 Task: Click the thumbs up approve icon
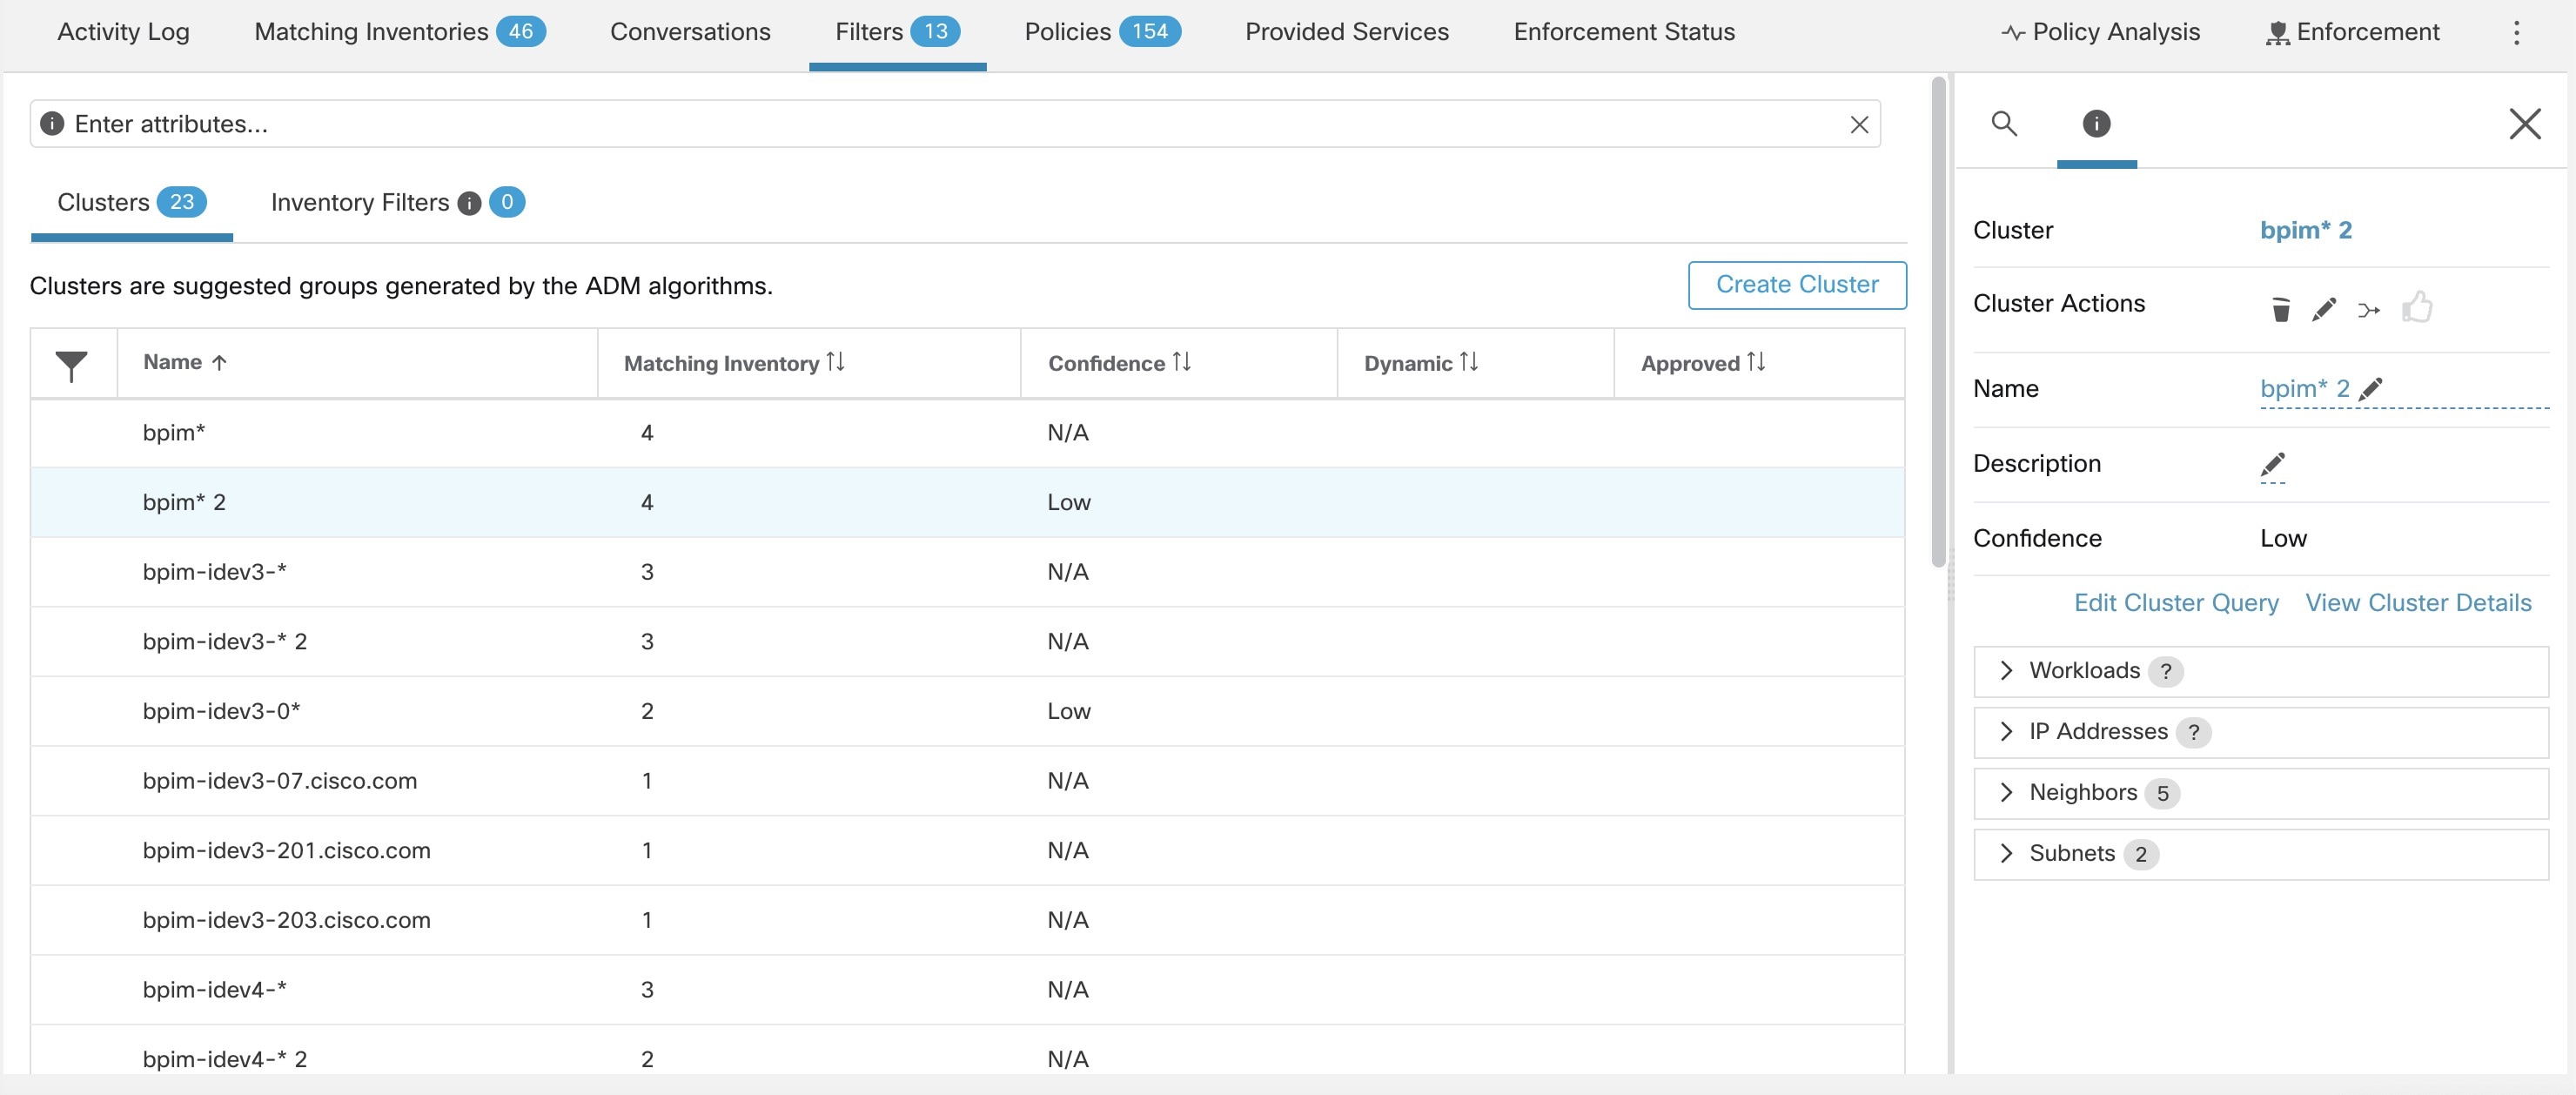click(2417, 307)
